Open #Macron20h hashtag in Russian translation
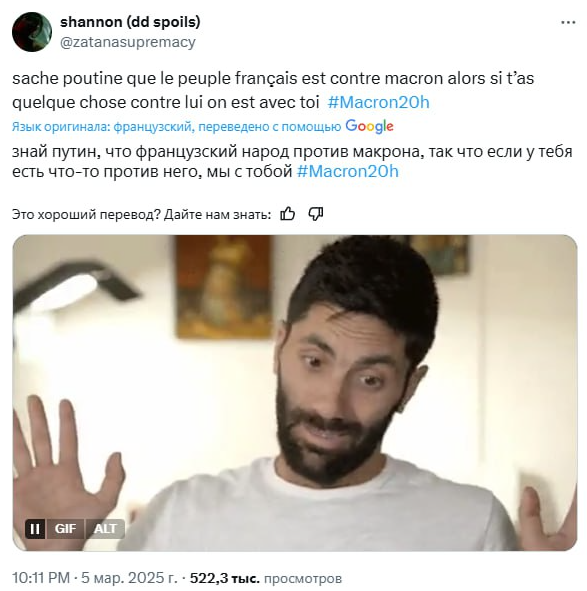The width and height of the screenshot is (587, 591). point(348,171)
